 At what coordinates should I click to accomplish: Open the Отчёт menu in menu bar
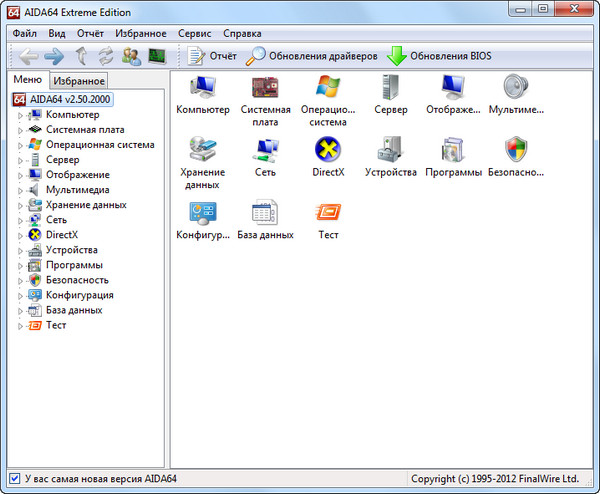[x=90, y=33]
